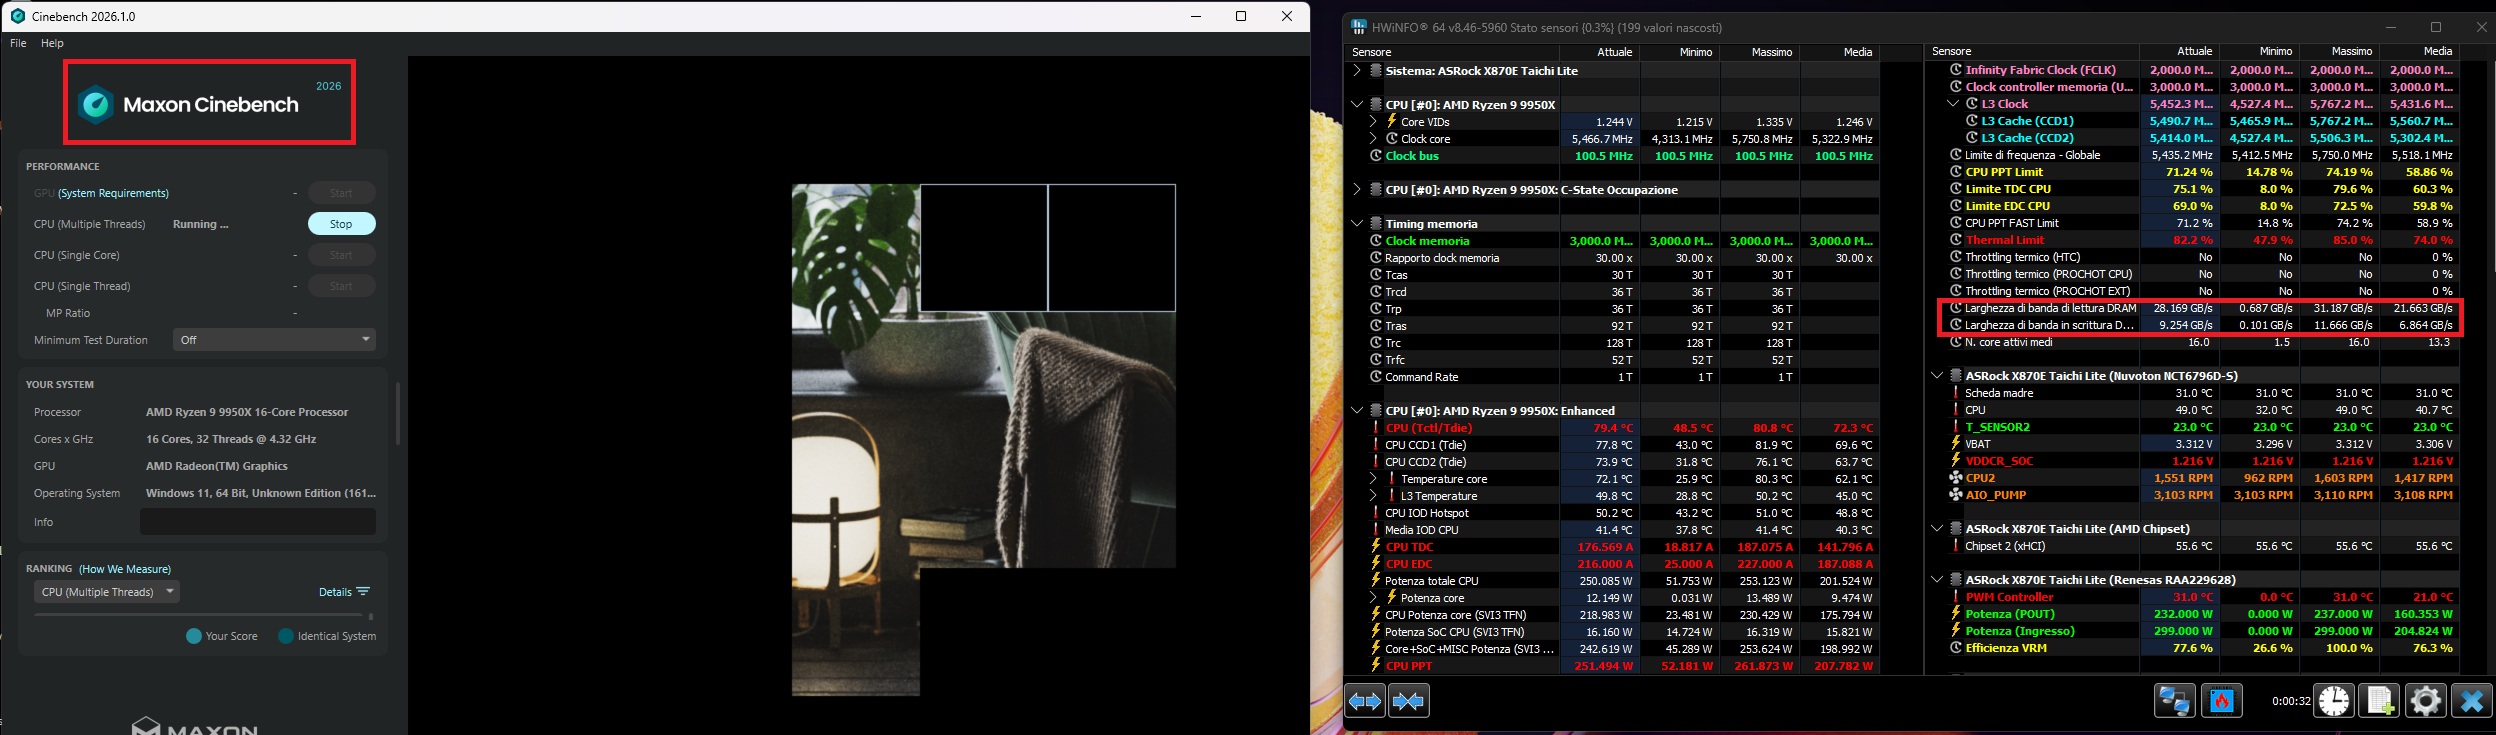Click lightning icon beside VDDCR_SOC
This screenshot has height=735, width=2496.
[x=1956, y=461]
